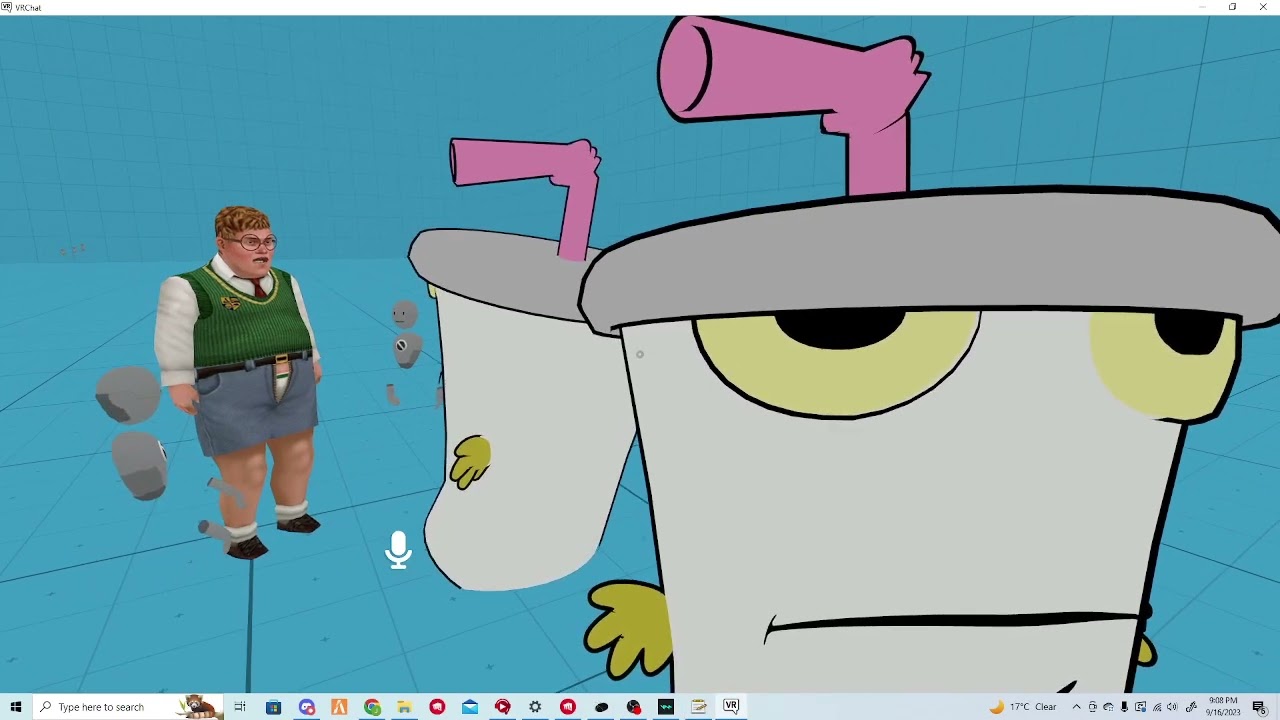Open Meet Now in the system tray
1280x720 pixels.
click(x=1092, y=707)
